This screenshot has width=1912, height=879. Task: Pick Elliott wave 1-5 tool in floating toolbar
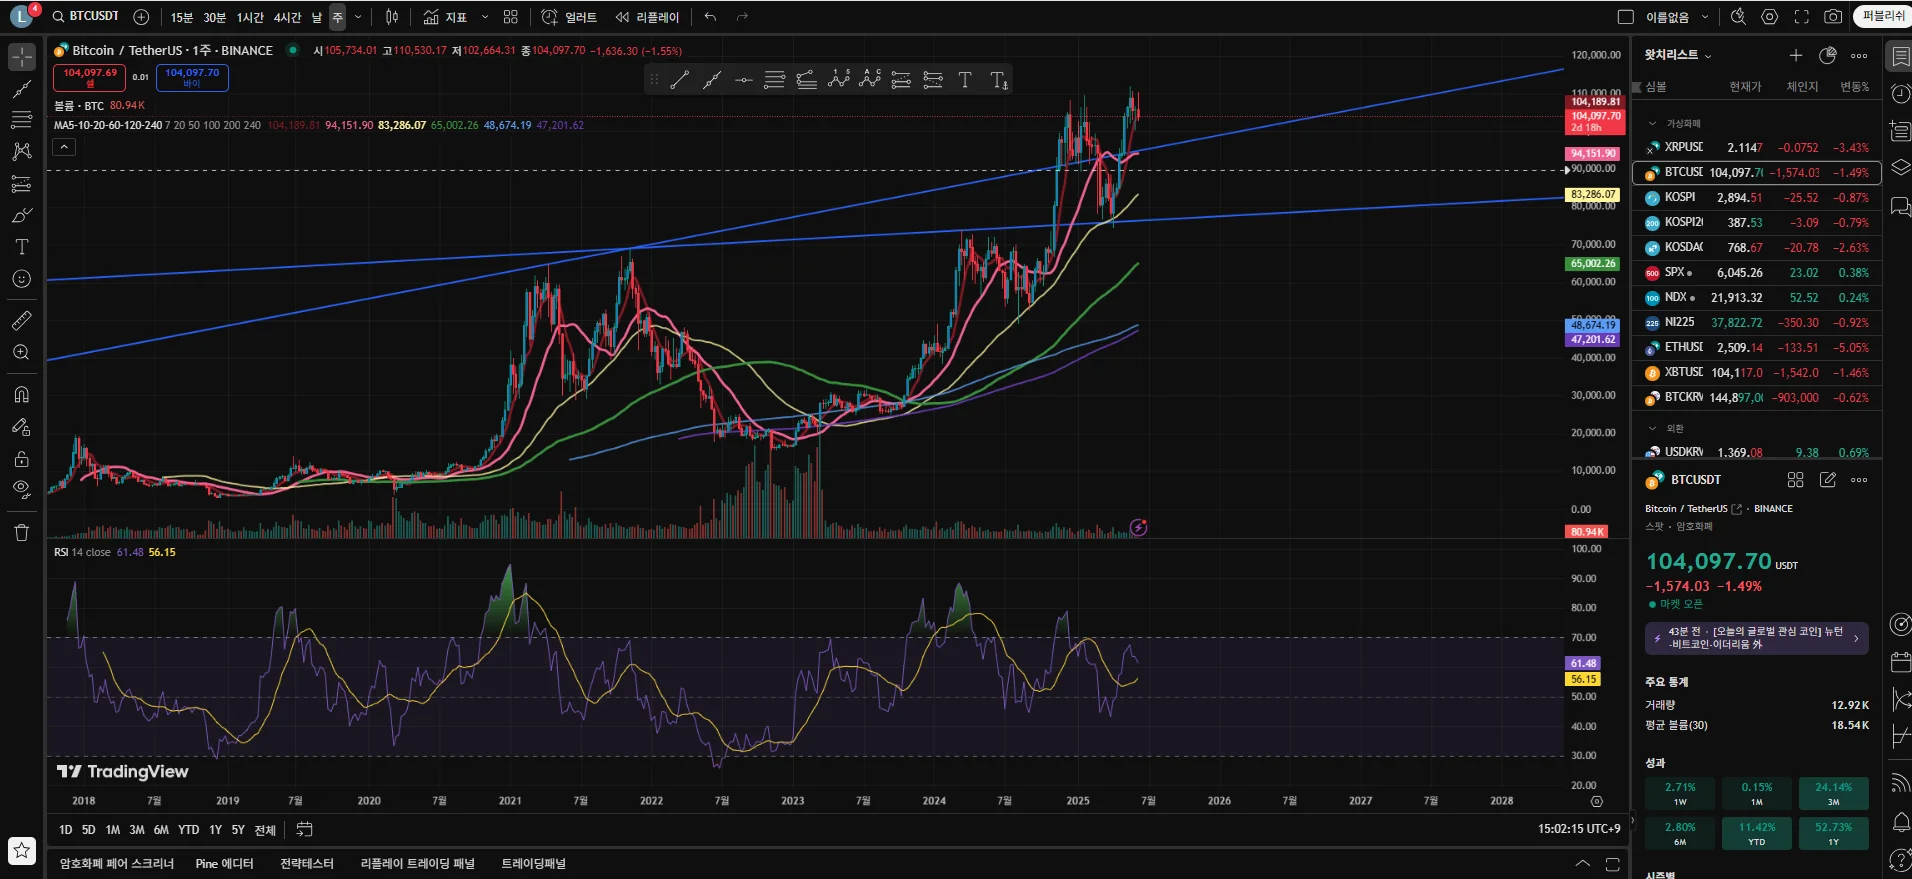(x=838, y=80)
